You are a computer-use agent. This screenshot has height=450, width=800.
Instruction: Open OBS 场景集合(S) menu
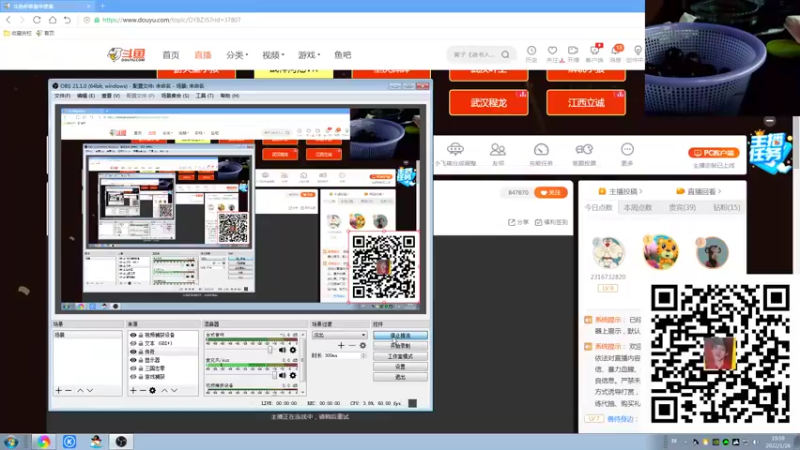tap(175, 96)
